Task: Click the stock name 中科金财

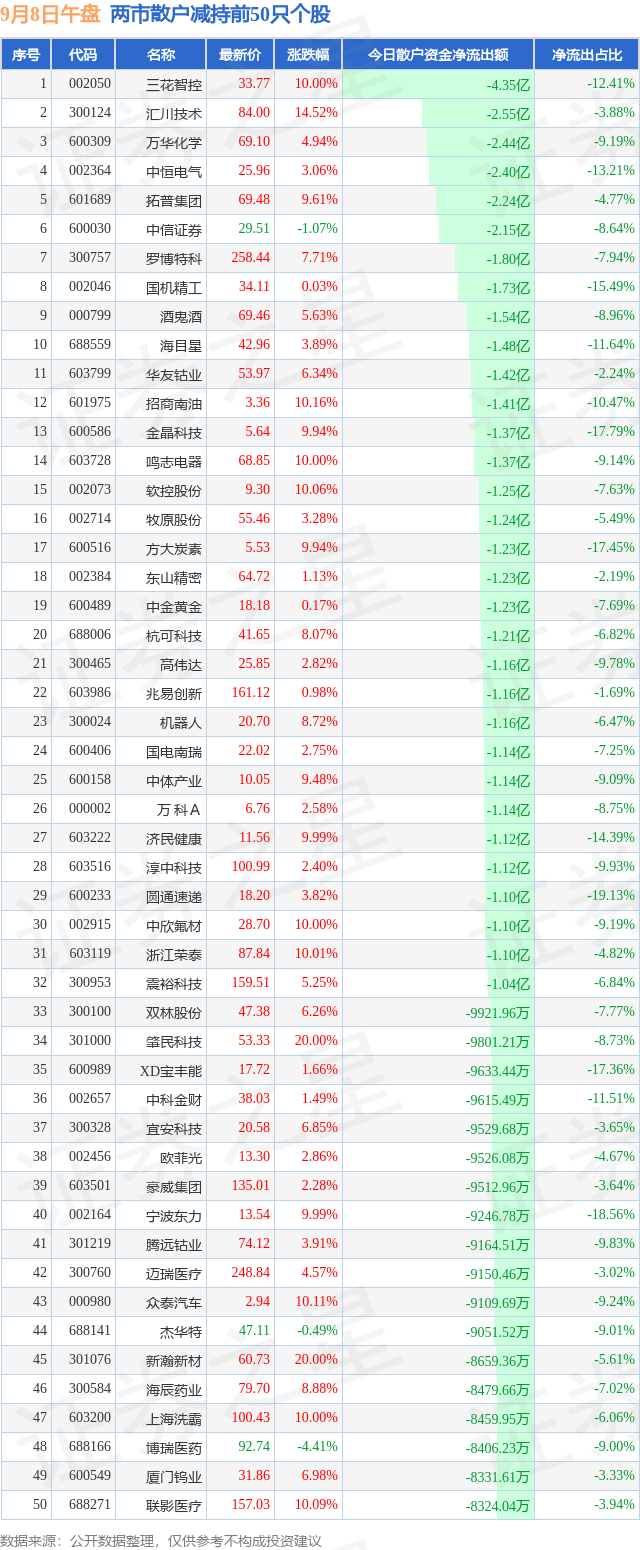Action: [174, 1099]
